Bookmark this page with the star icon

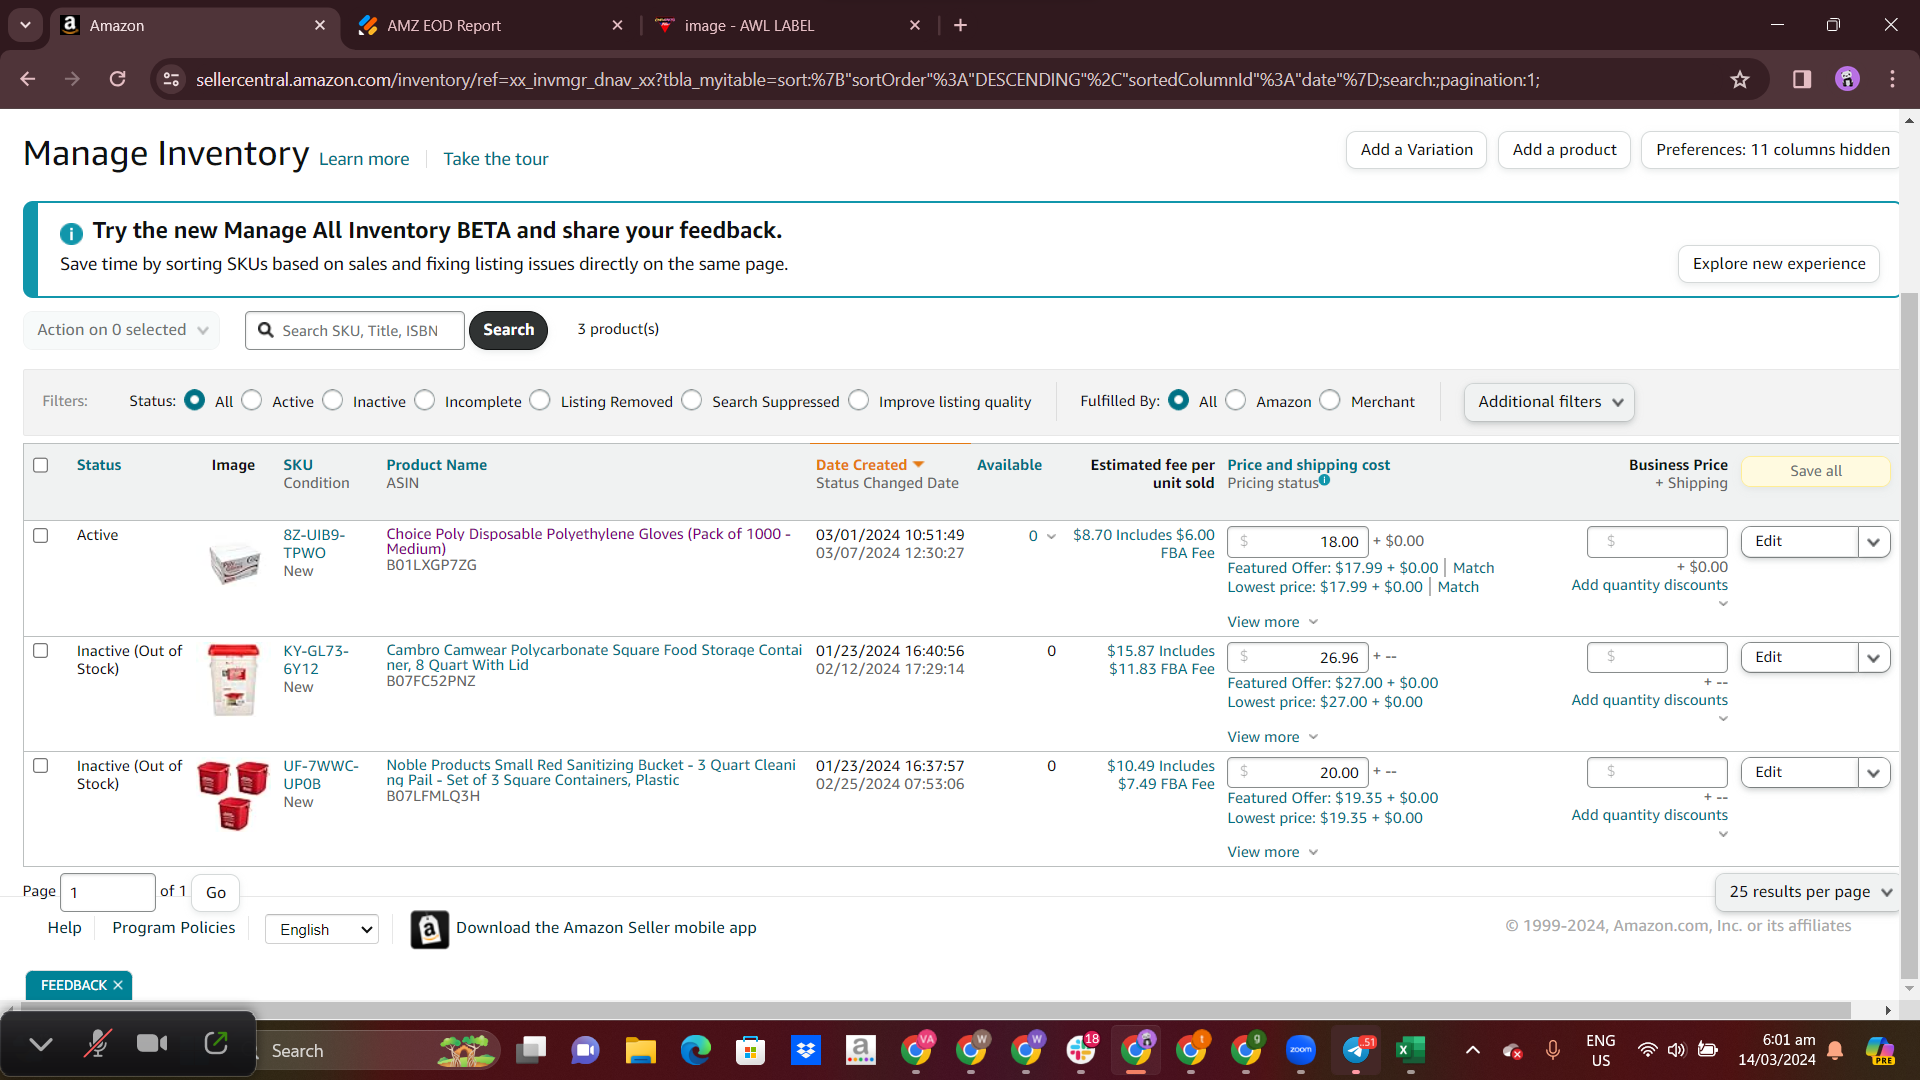click(x=1740, y=79)
